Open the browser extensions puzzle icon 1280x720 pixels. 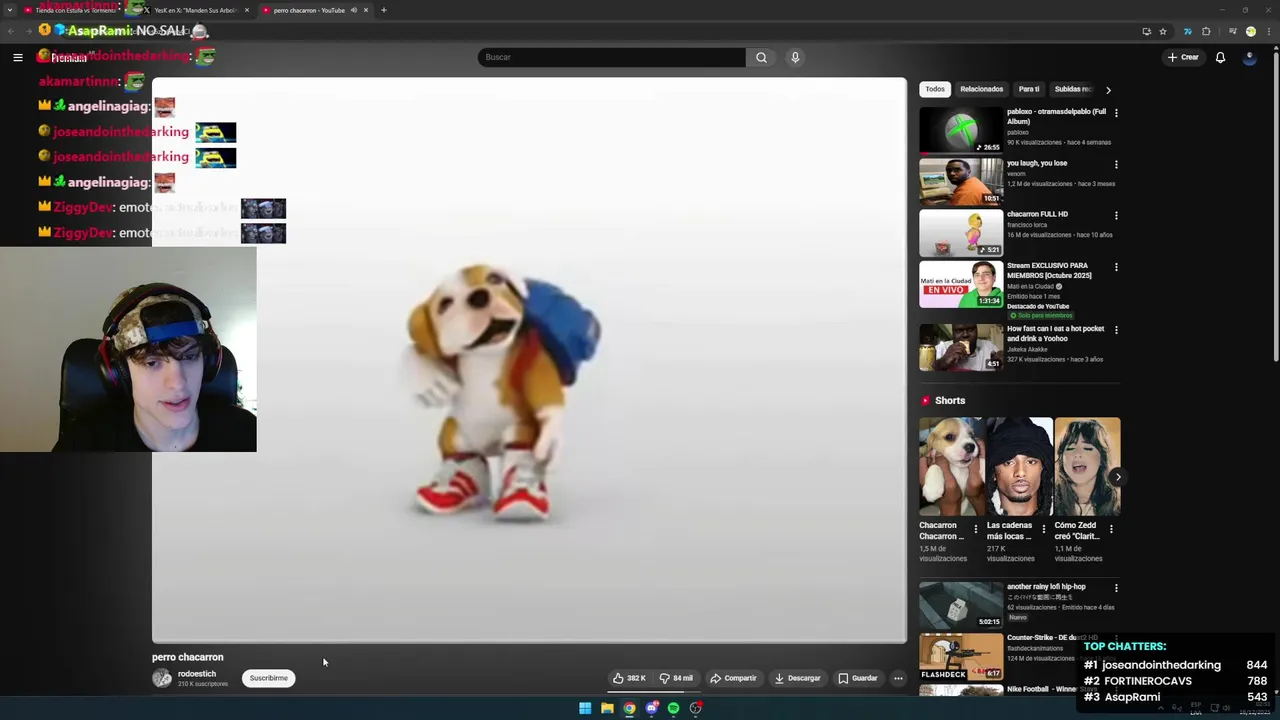click(x=1206, y=31)
